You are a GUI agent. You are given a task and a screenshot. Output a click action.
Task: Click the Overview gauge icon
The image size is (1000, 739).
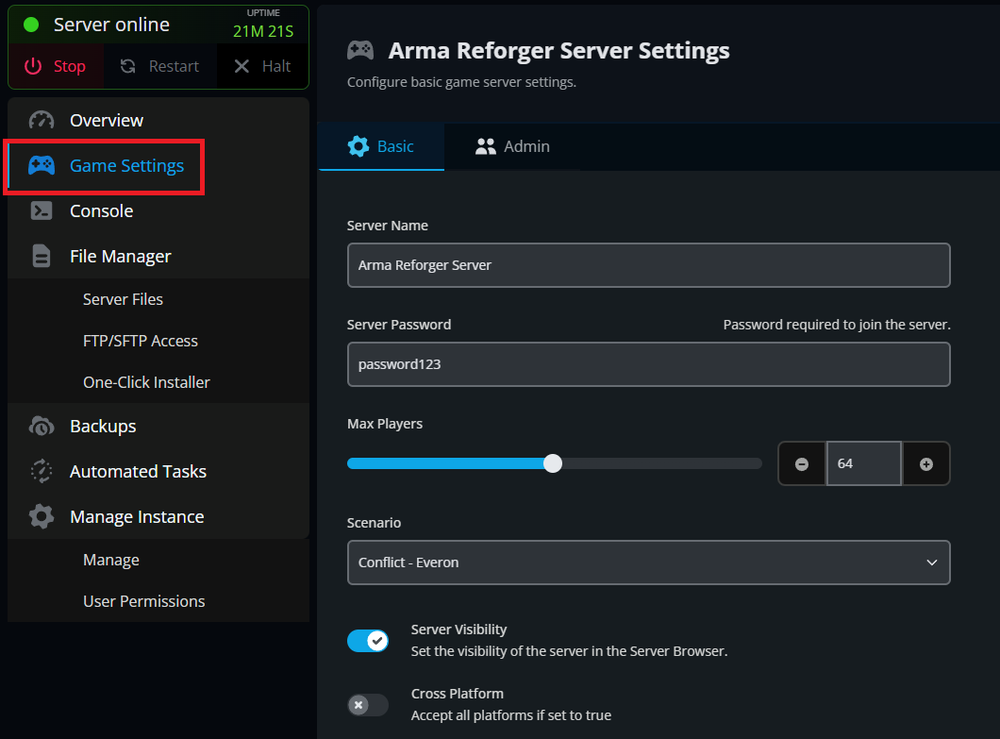click(41, 120)
